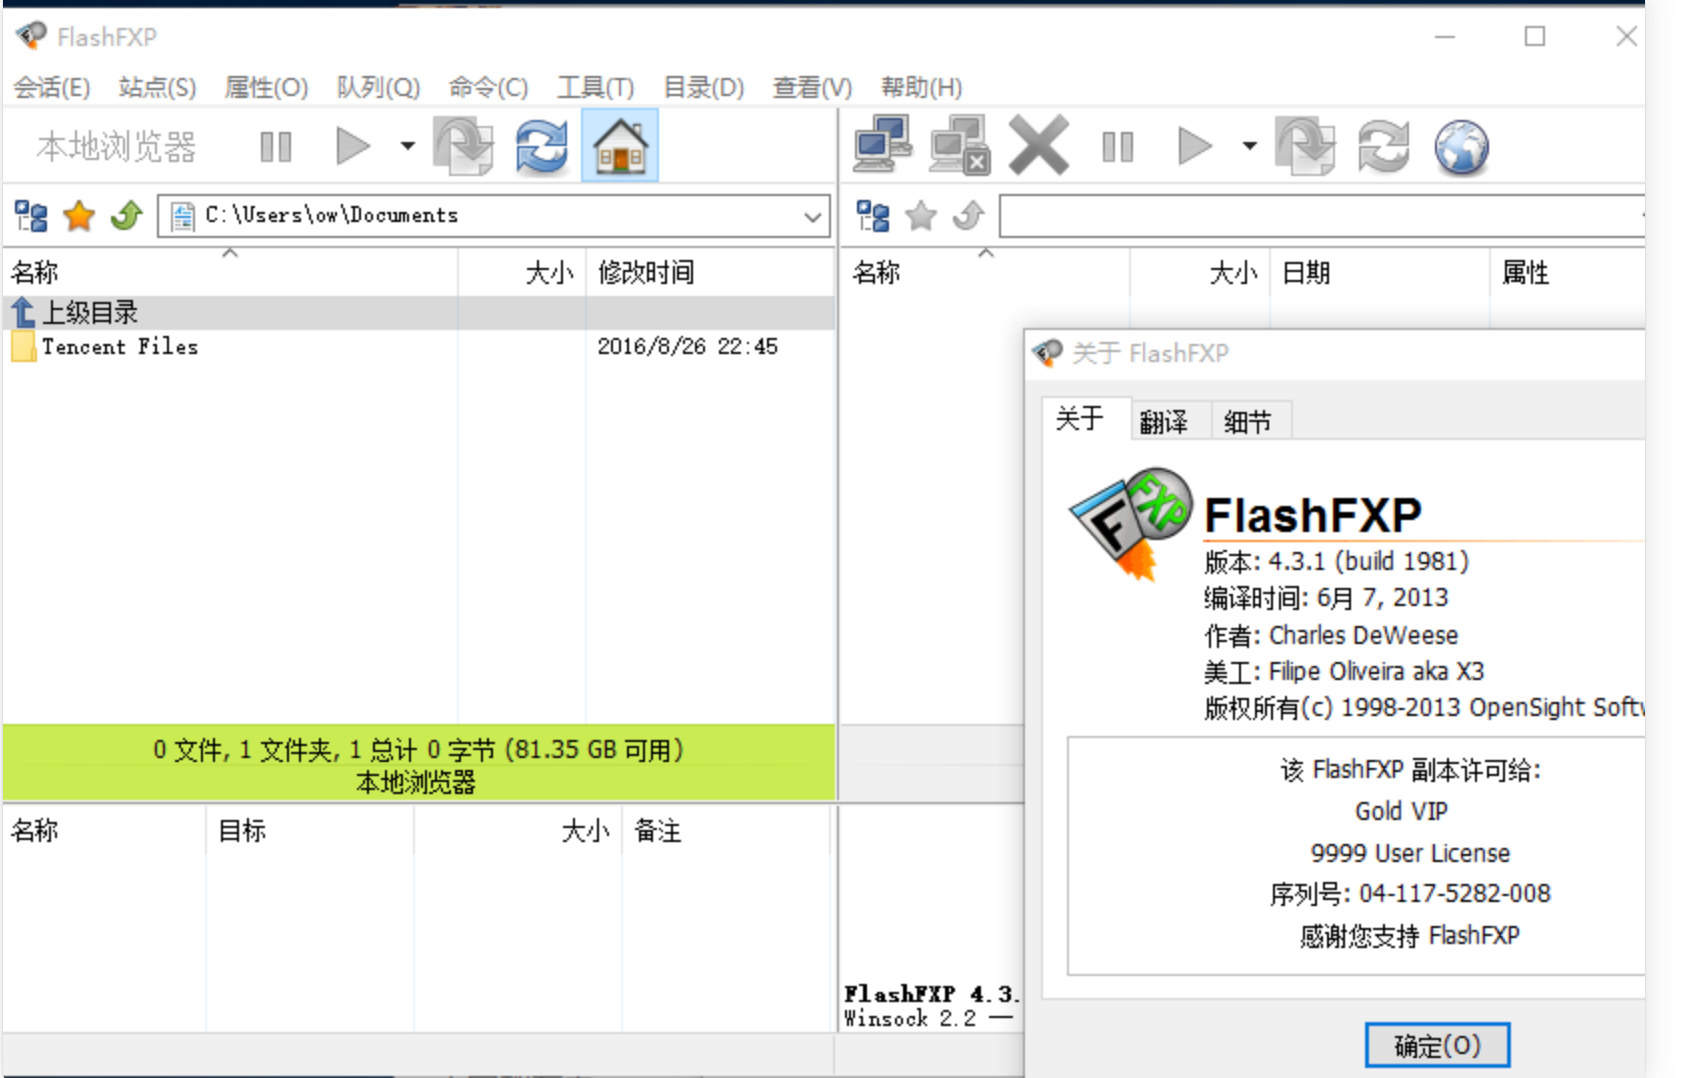The width and height of the screenshot is (1704, 1078).
Task: Switch to local browser home icon
Action: [x=620, y=146]
